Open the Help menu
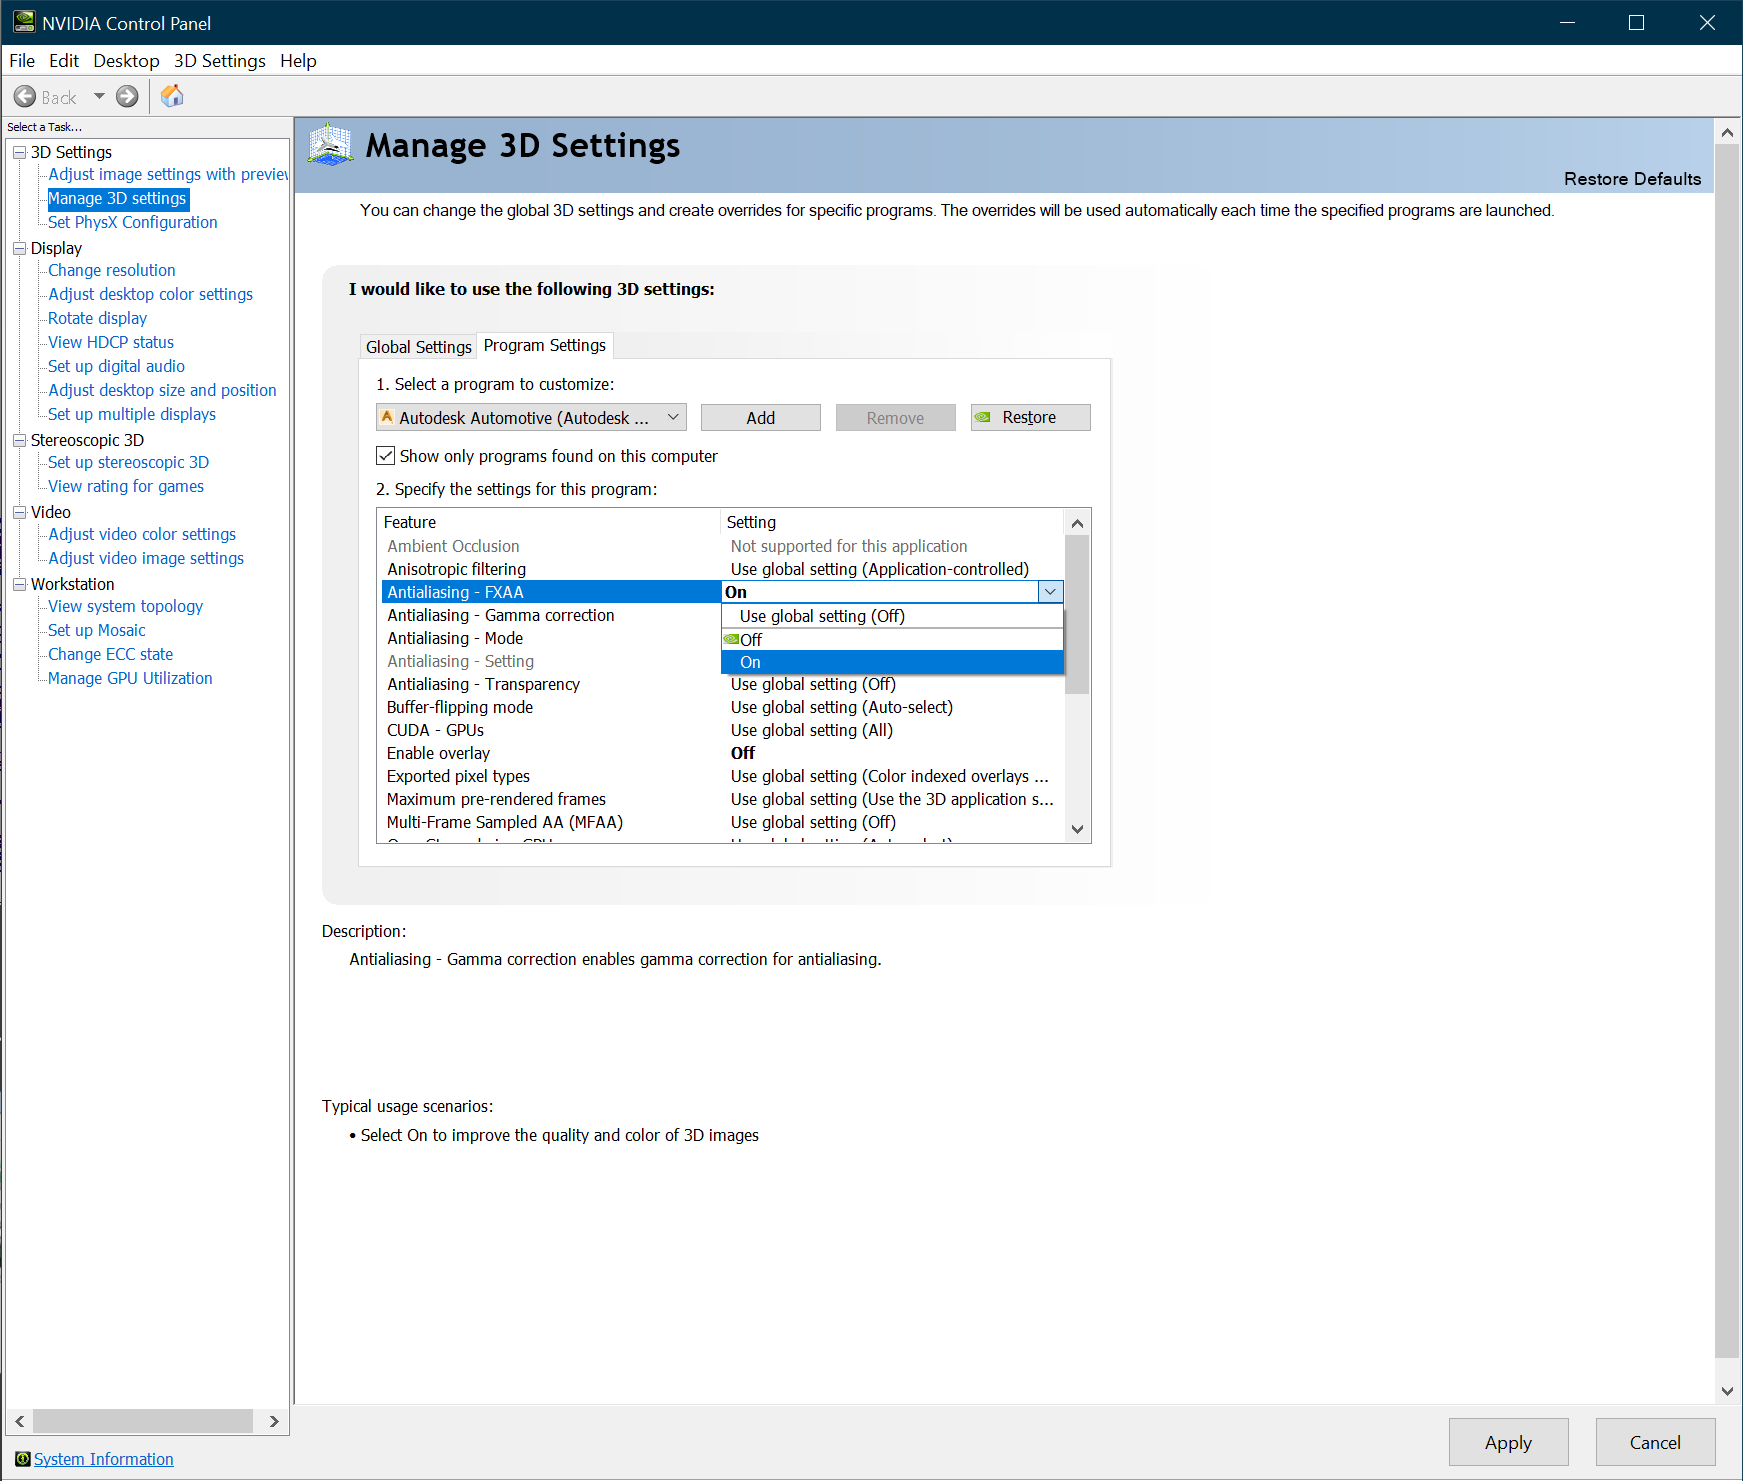This screenshot has height=1481, width=1743. click(x=298, y=61)
